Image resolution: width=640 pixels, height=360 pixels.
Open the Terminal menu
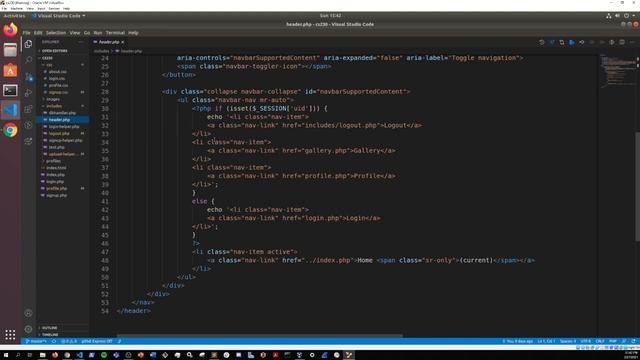click(115, 33)
